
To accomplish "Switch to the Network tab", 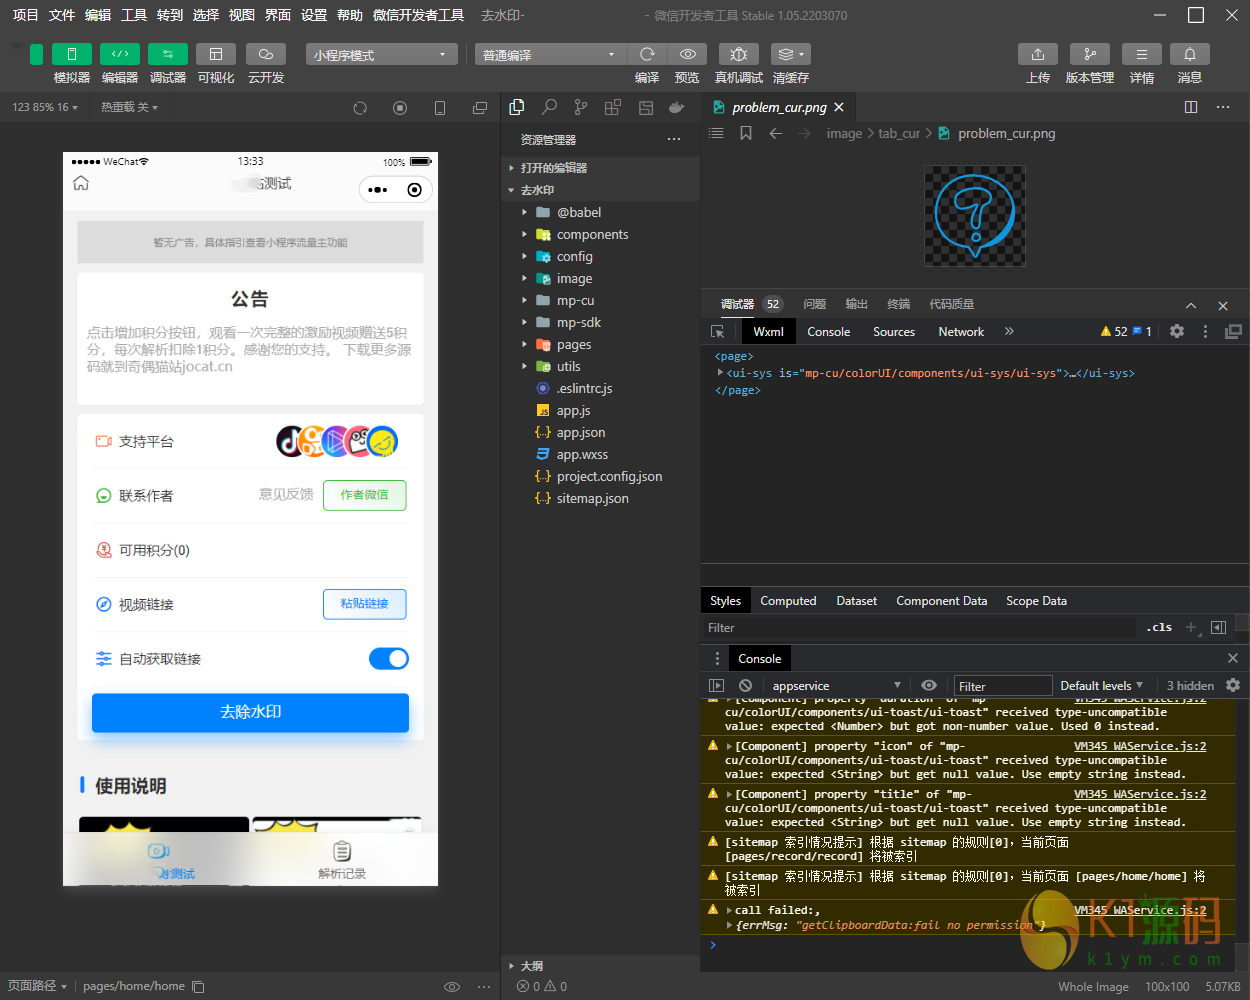I will [x=960, y=331].
